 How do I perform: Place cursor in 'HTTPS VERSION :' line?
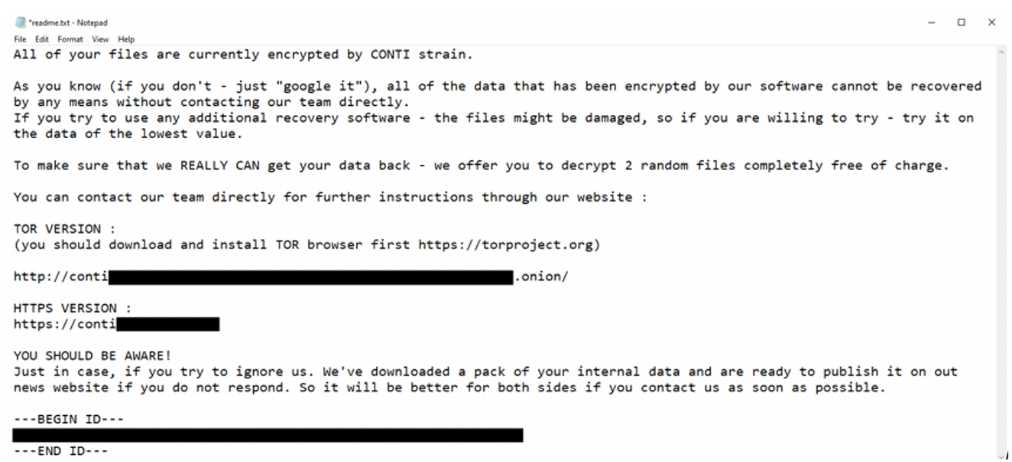(x=73, y=308)
